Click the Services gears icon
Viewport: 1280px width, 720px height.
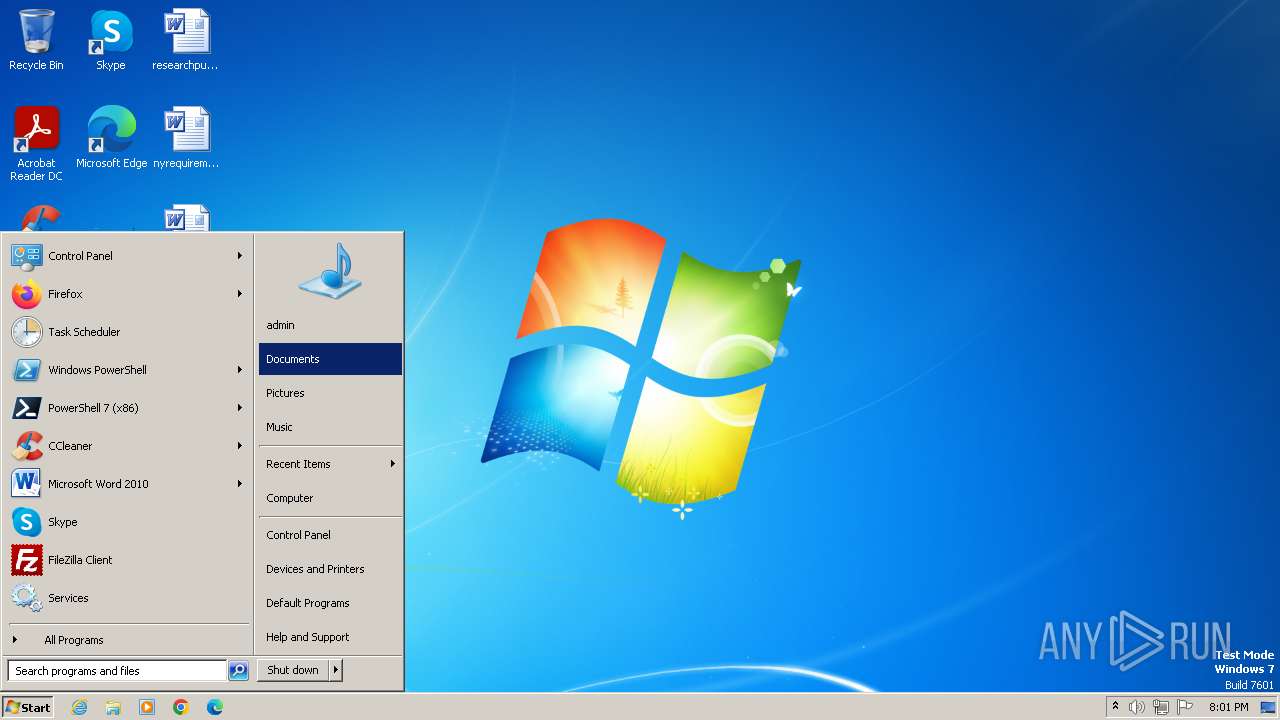point(26,598)
